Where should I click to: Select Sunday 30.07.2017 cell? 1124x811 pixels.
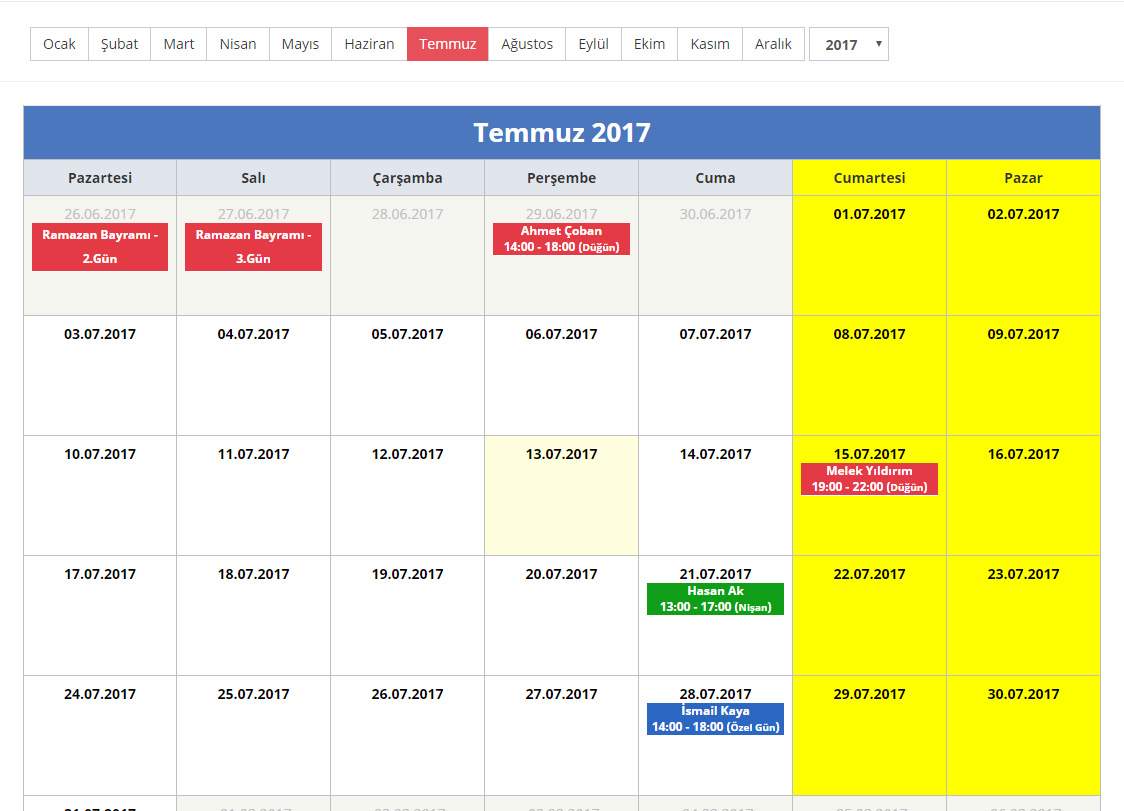(1024, 735)
